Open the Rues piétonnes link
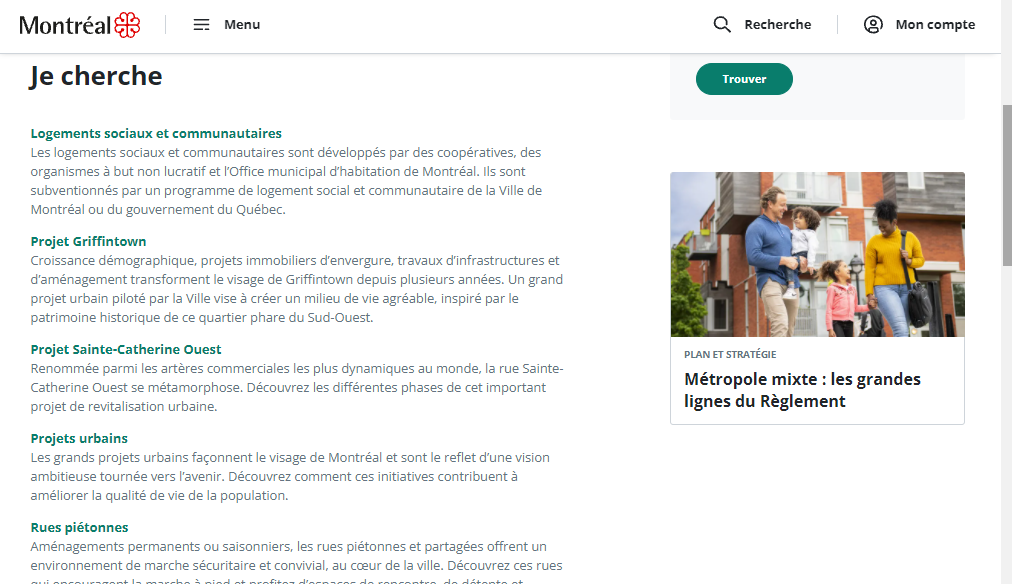The height and width of the screenshot is (584, 1012). click(79, 527)
